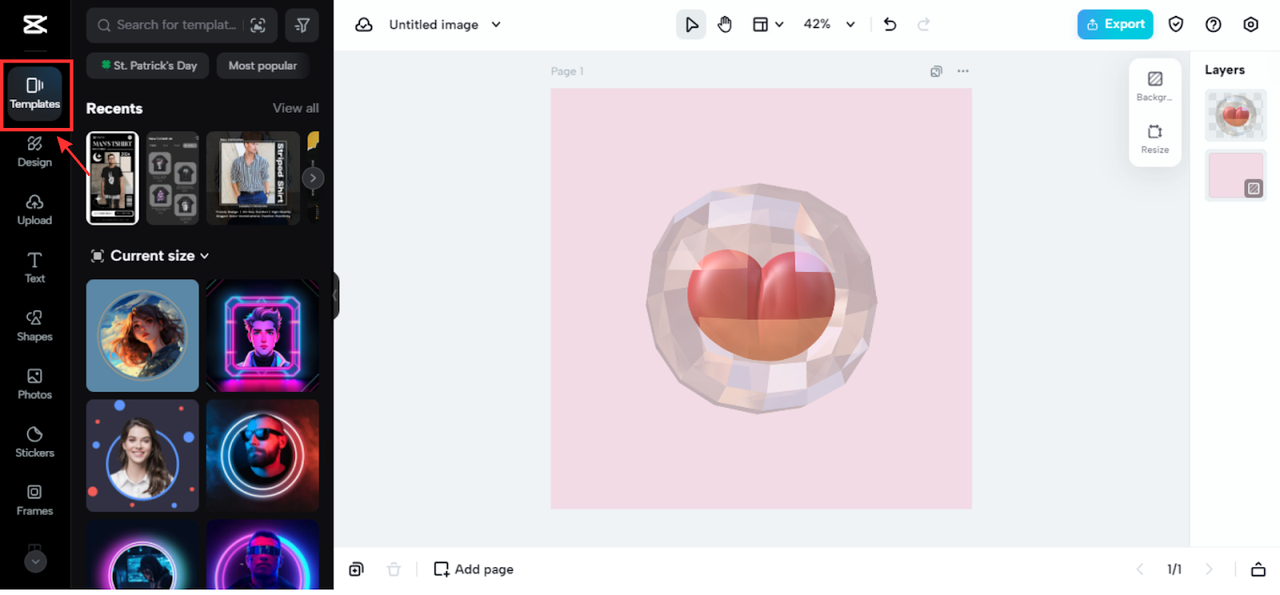Open Page 1 more options menu

pyautogui.click(x=963, y=71)
